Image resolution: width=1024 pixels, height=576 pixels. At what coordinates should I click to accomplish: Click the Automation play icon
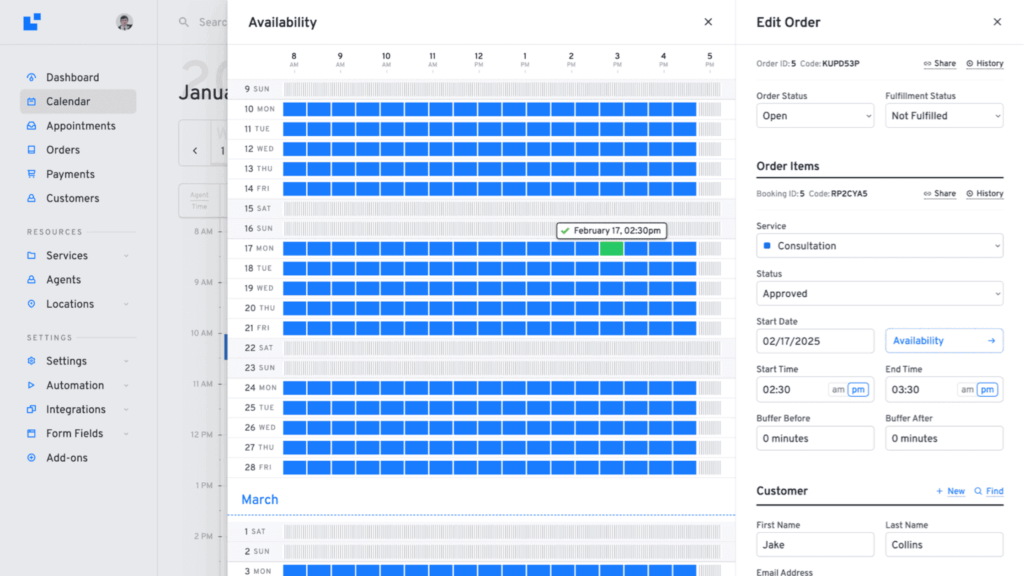tap(31, 385)
